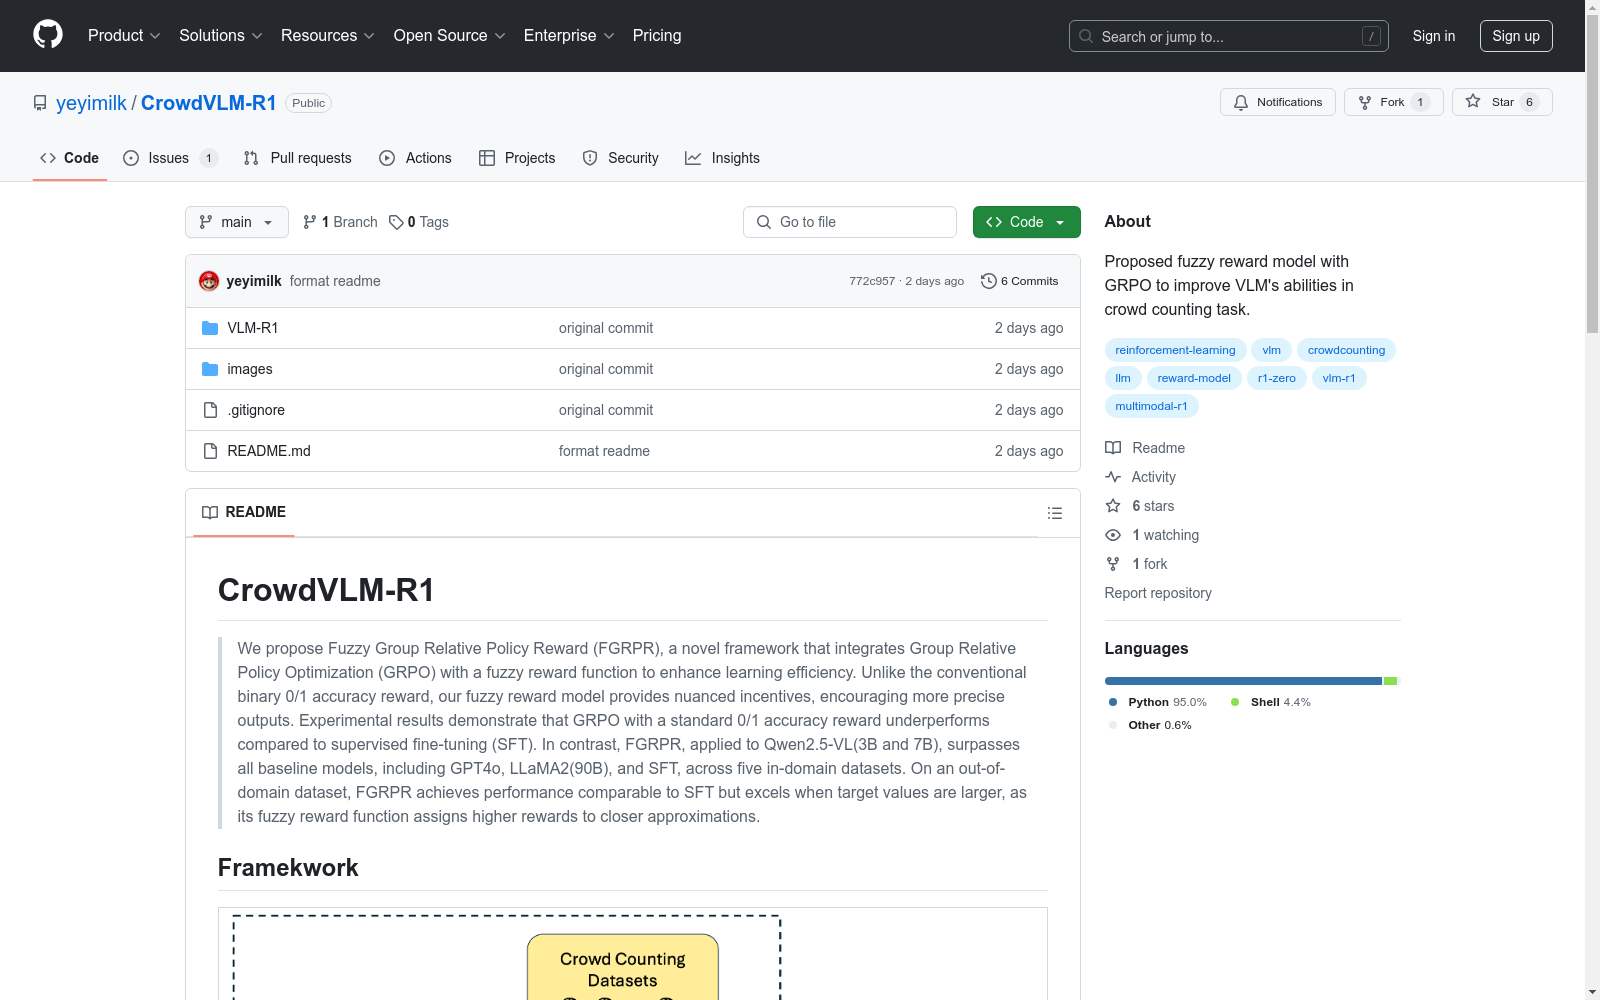
Task: Expand the Enterprise menu
Action: coord(569,35)
